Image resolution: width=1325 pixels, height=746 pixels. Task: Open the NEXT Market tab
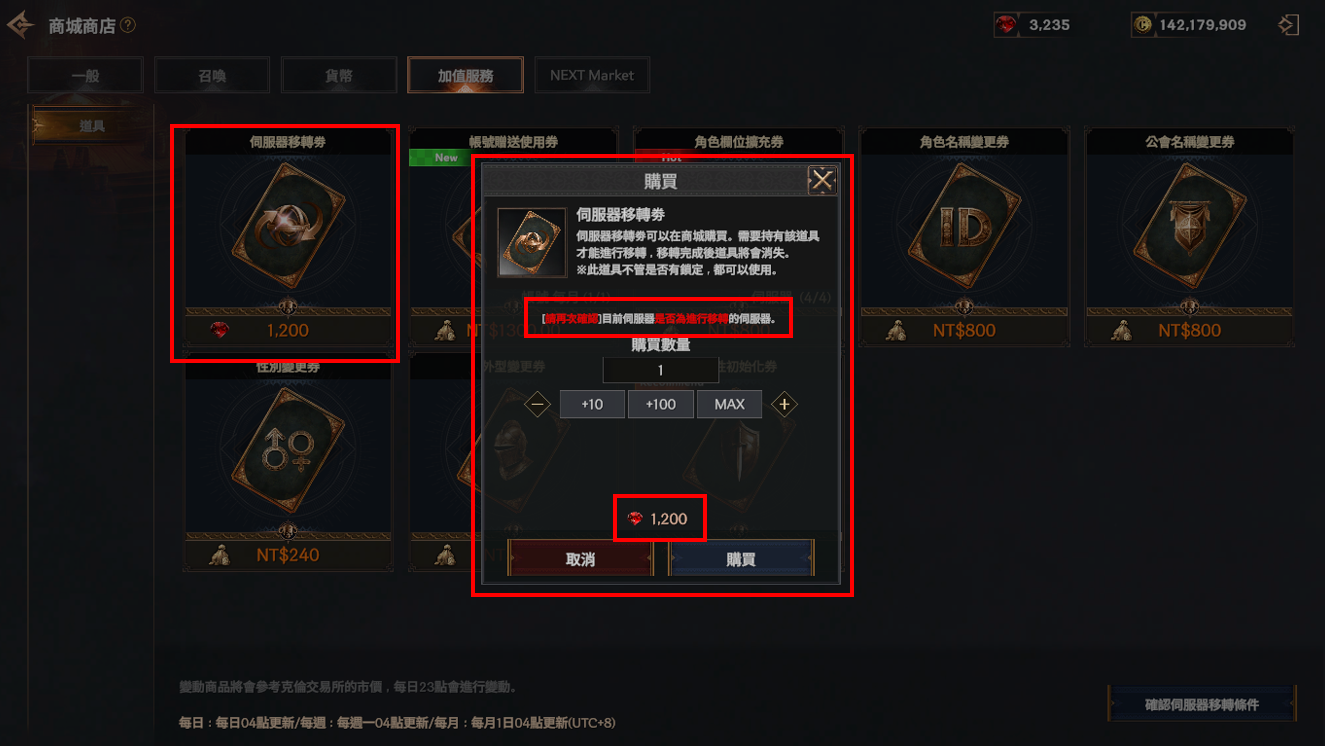point(592,75)
